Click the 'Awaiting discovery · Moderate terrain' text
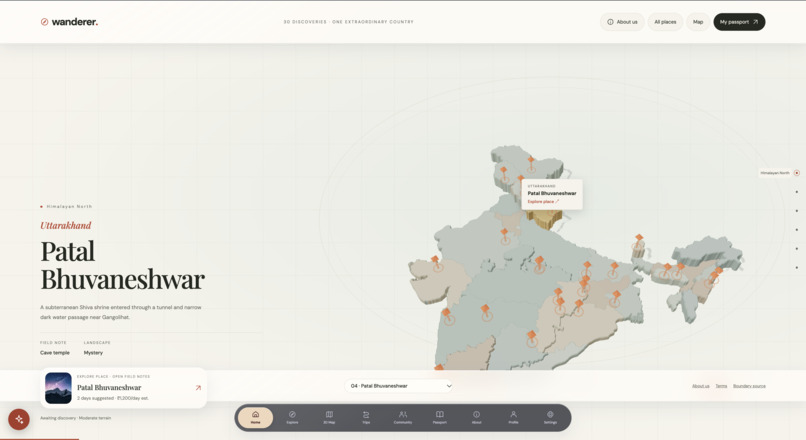 coord(76,418)
